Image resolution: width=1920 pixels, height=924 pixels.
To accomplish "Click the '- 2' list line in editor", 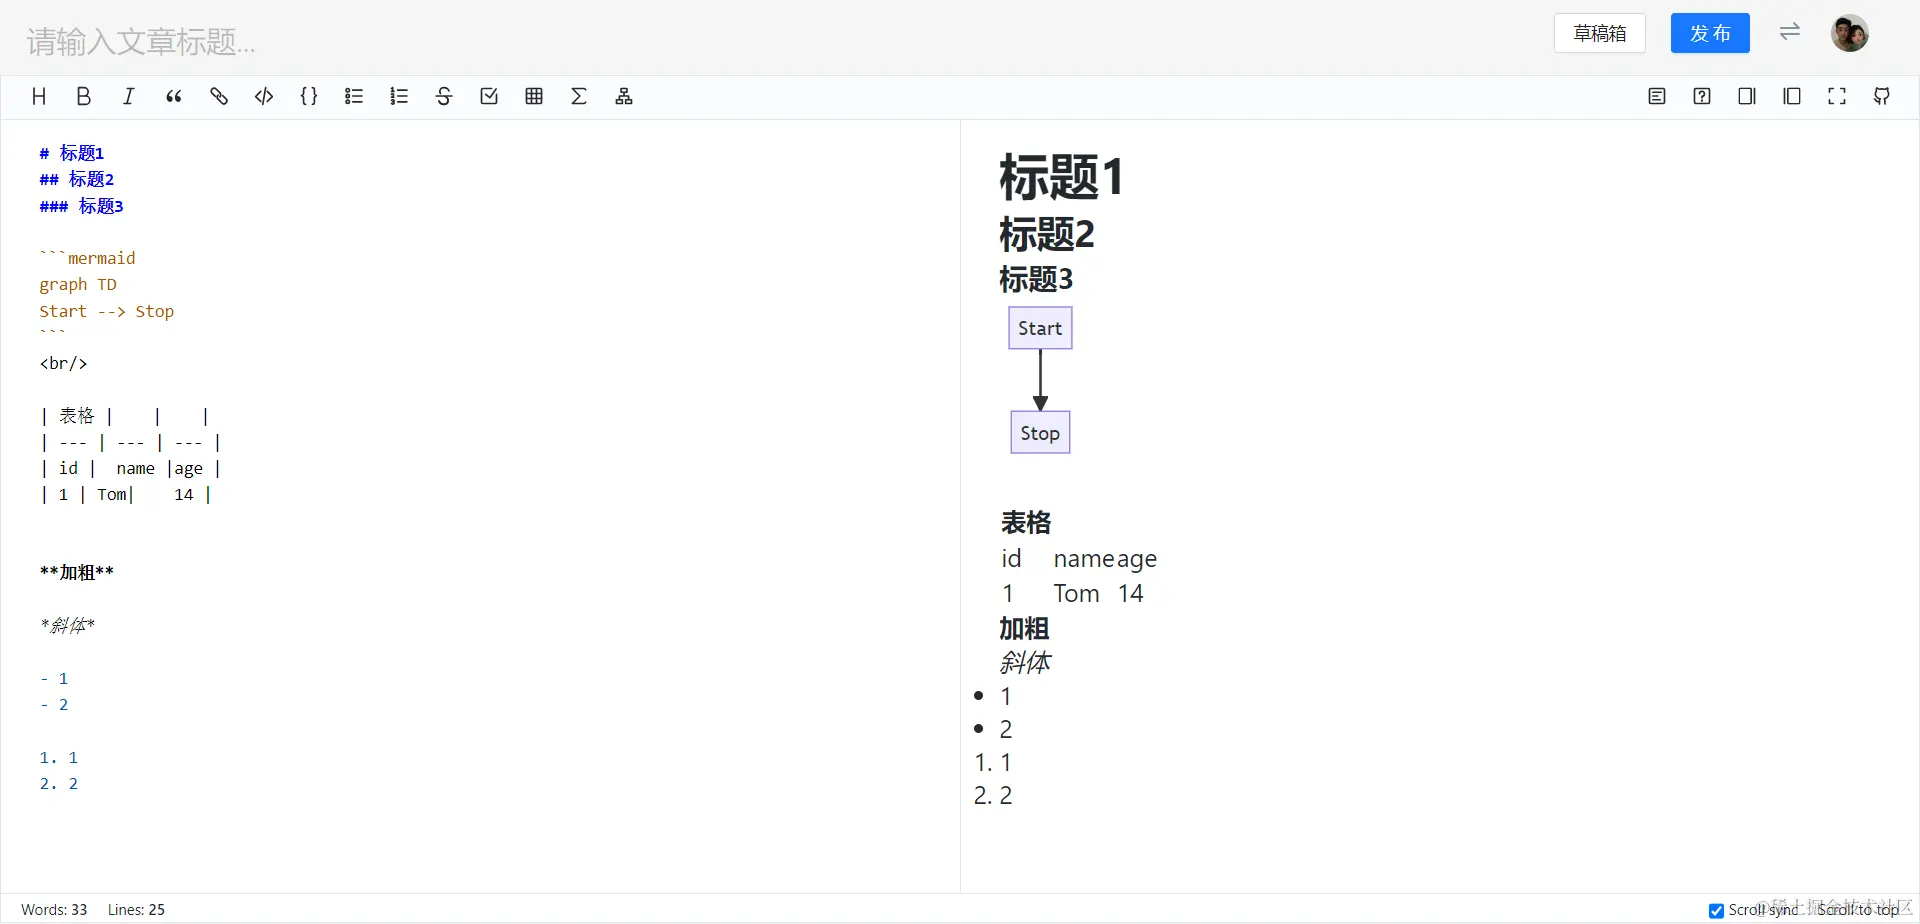I will point(54,704).
